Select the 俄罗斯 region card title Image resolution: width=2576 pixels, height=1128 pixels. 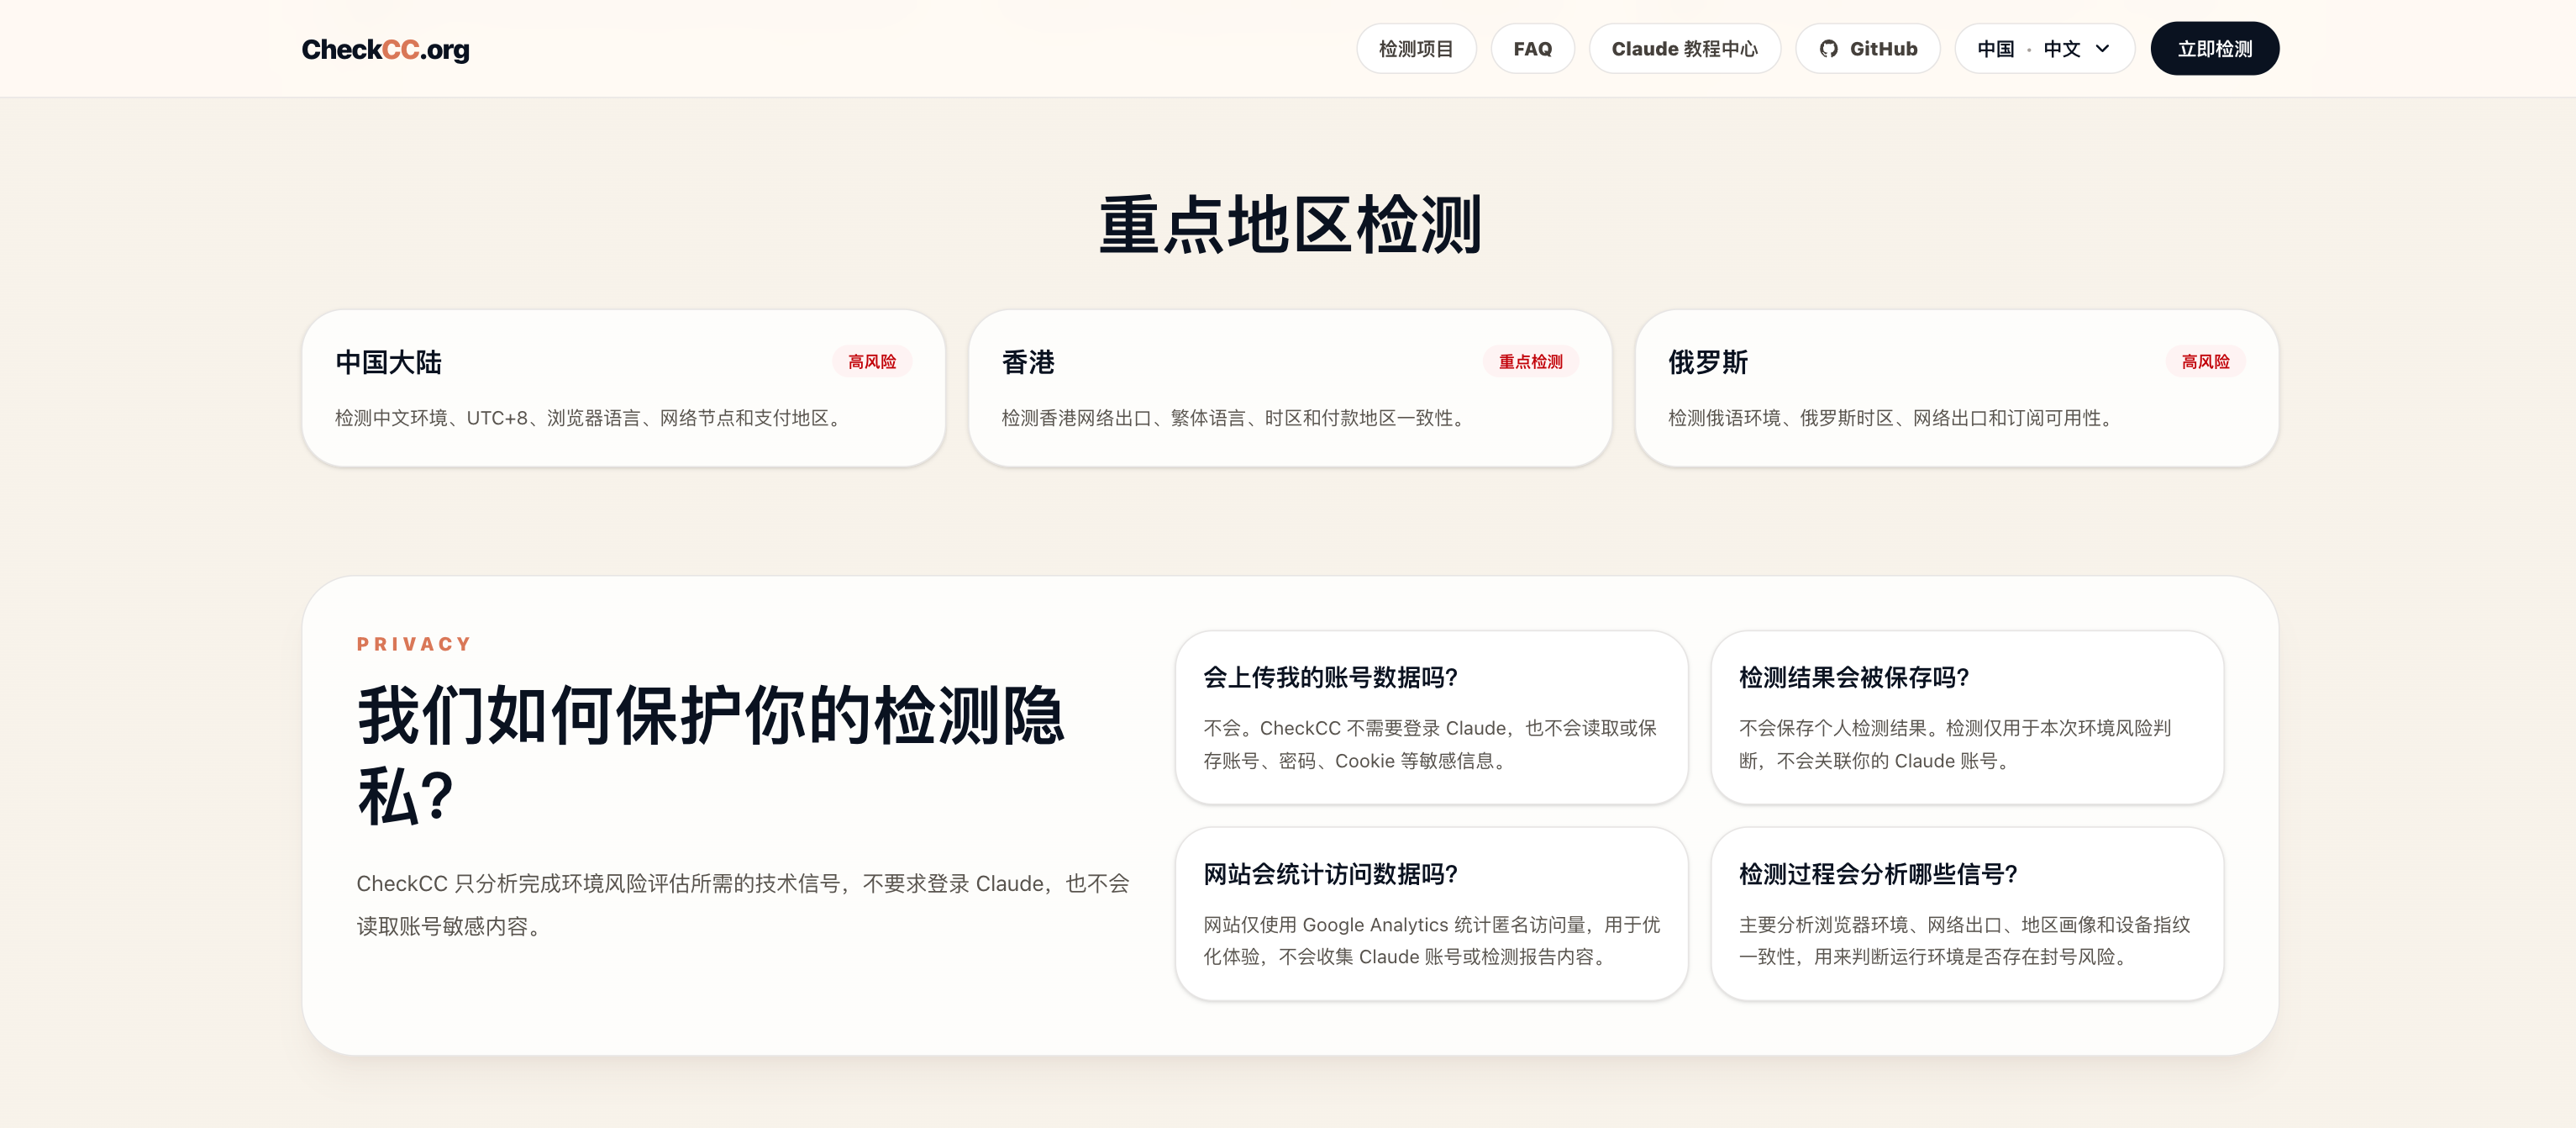(1708, 362)
